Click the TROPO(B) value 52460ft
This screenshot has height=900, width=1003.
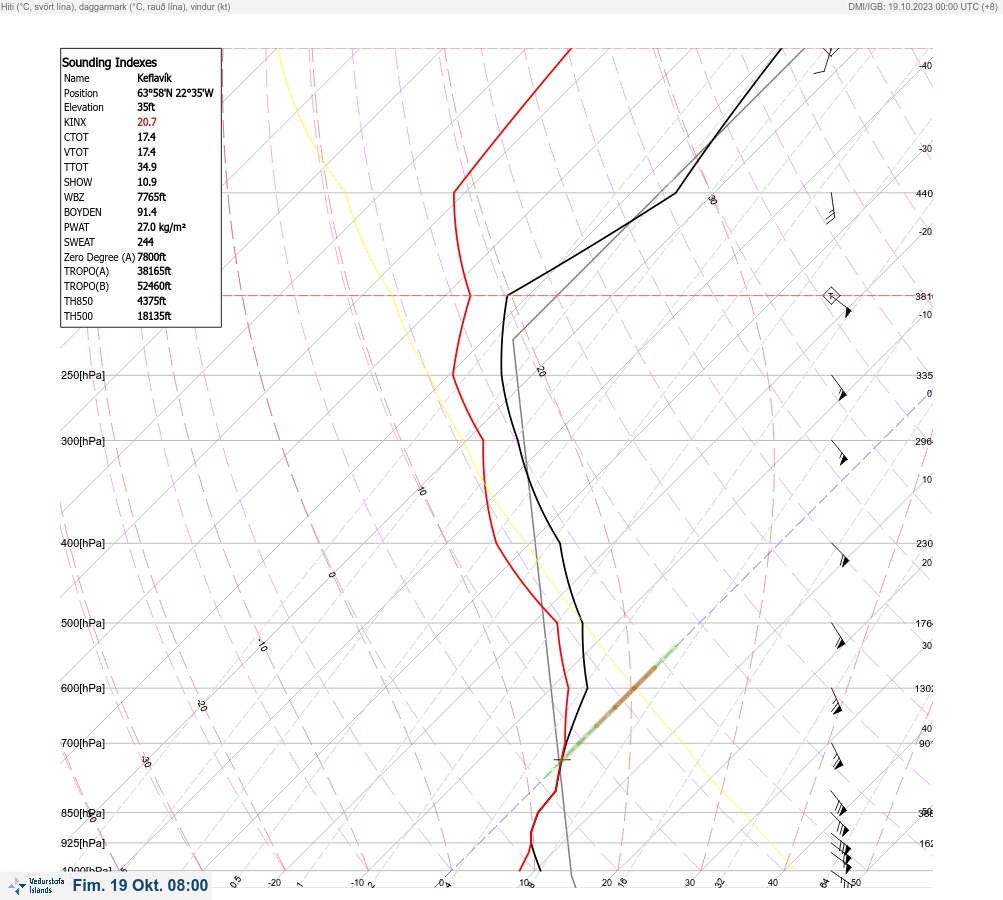click(154, 287)
